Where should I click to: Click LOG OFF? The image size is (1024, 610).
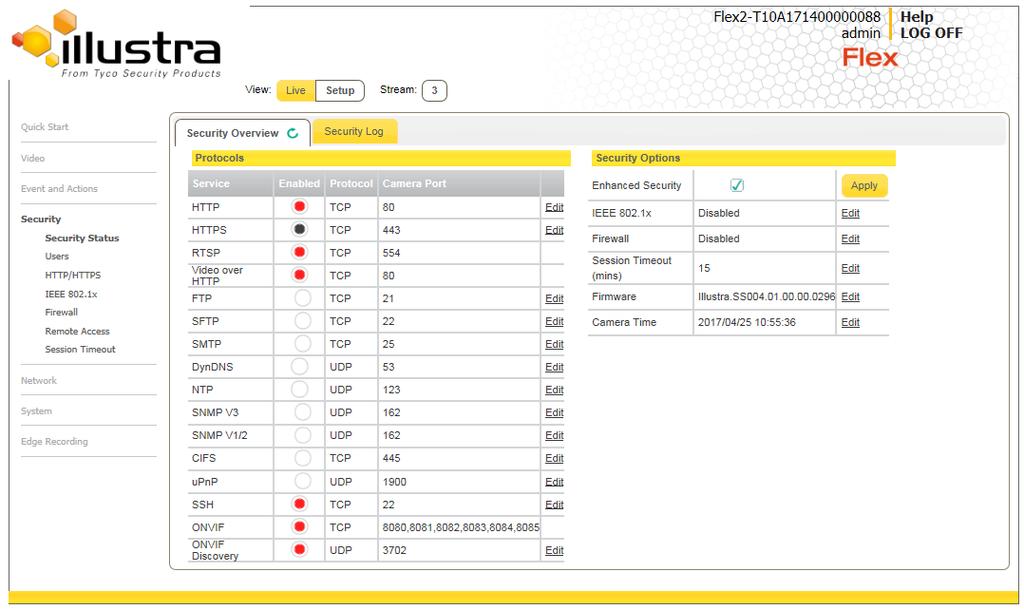pos(931,33)
